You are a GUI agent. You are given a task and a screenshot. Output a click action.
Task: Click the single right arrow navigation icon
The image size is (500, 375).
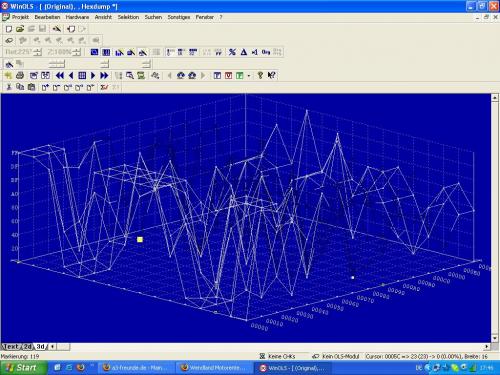click(x=93, y=76)
